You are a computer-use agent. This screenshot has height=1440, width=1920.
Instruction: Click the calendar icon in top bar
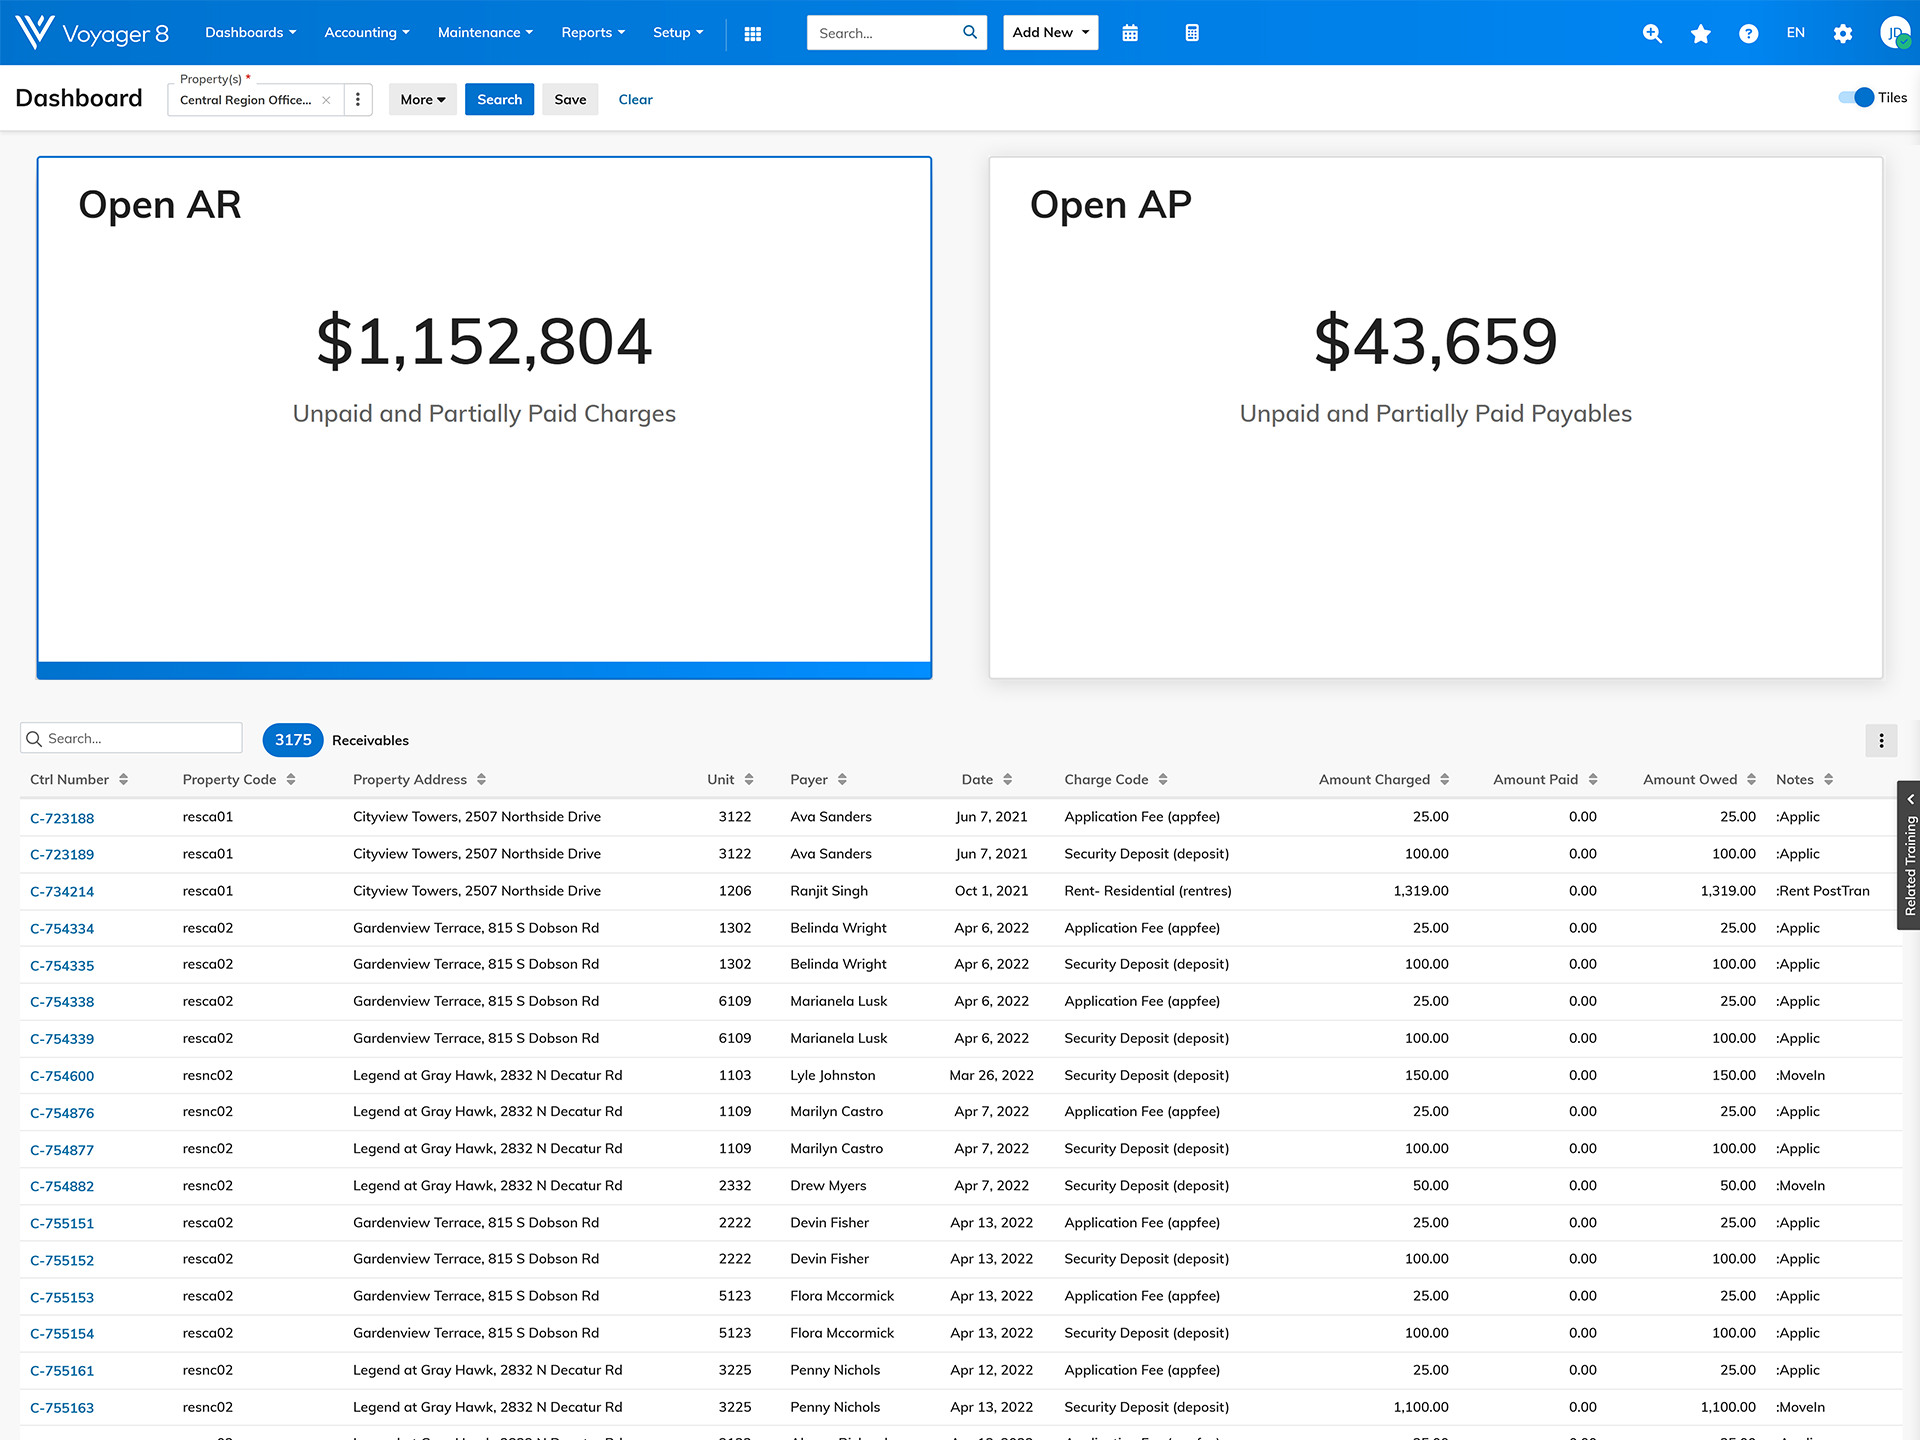[x=1130, y=34]
